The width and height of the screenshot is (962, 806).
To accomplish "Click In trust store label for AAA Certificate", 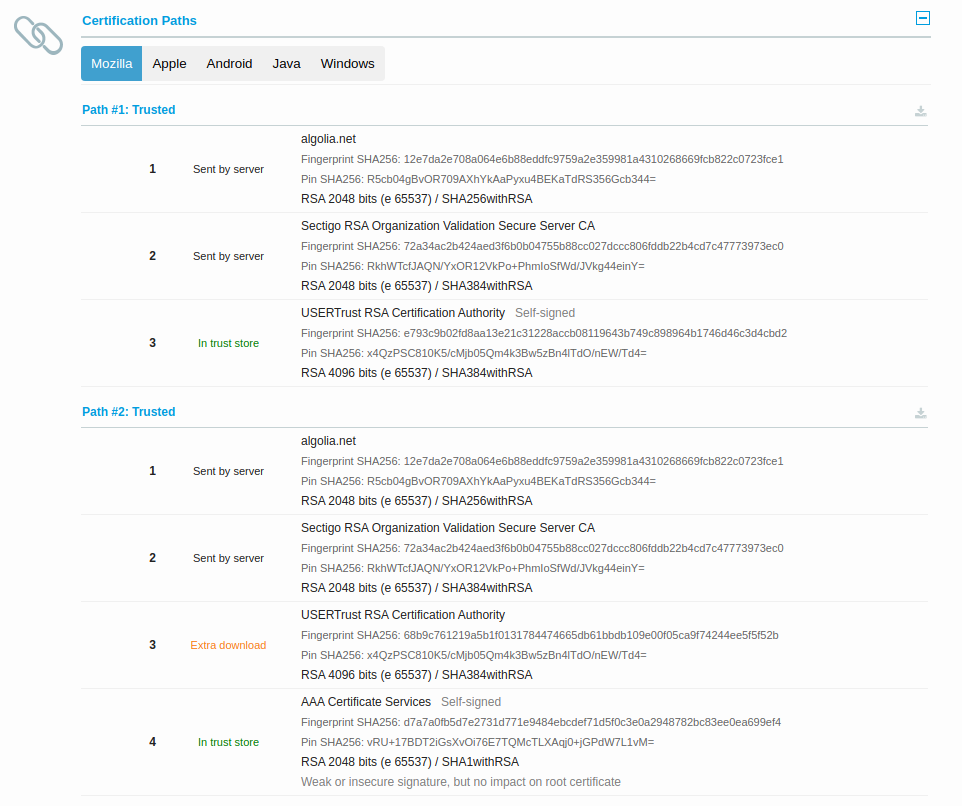I will (228, 742).
